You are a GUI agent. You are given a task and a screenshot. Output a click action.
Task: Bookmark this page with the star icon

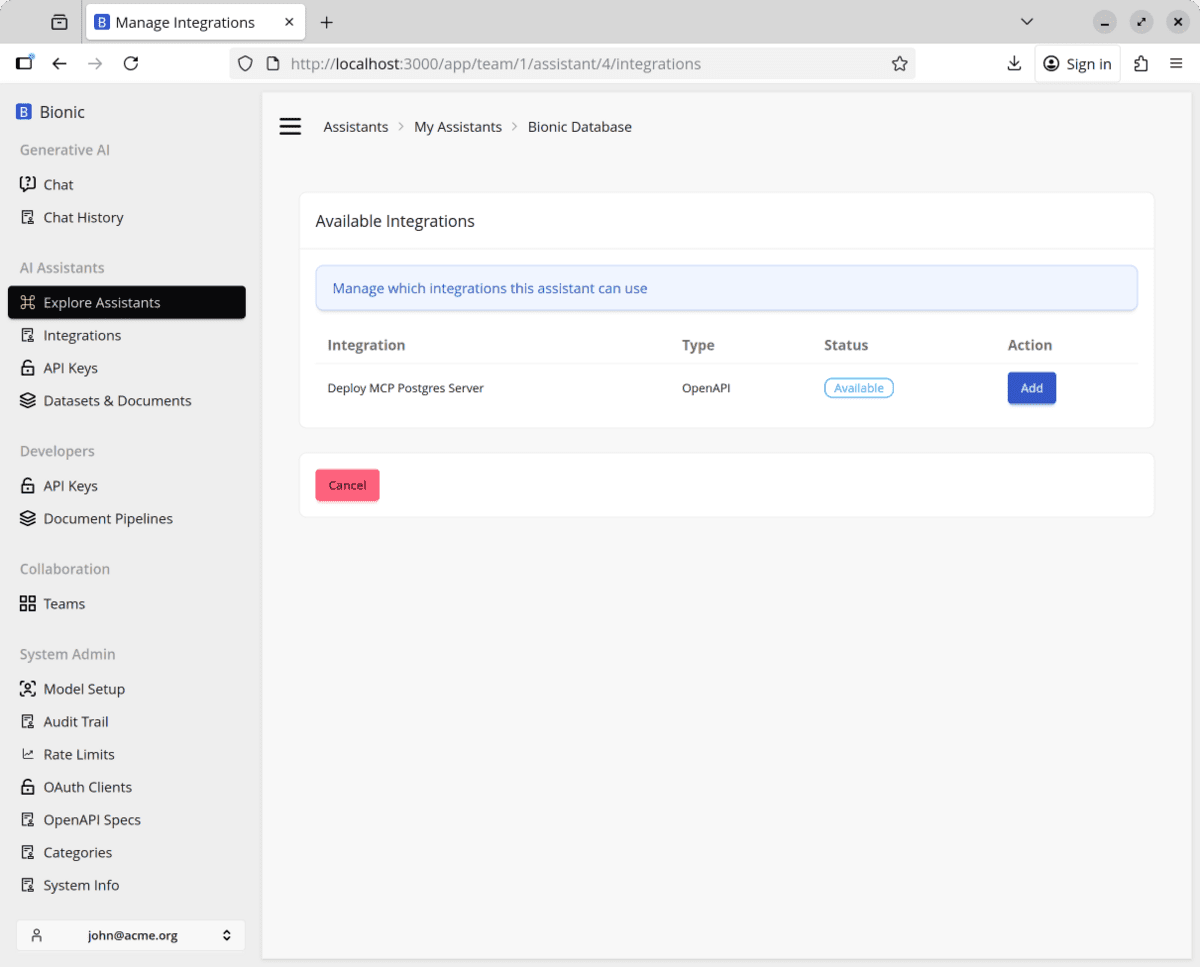click(x=899, y=64)
